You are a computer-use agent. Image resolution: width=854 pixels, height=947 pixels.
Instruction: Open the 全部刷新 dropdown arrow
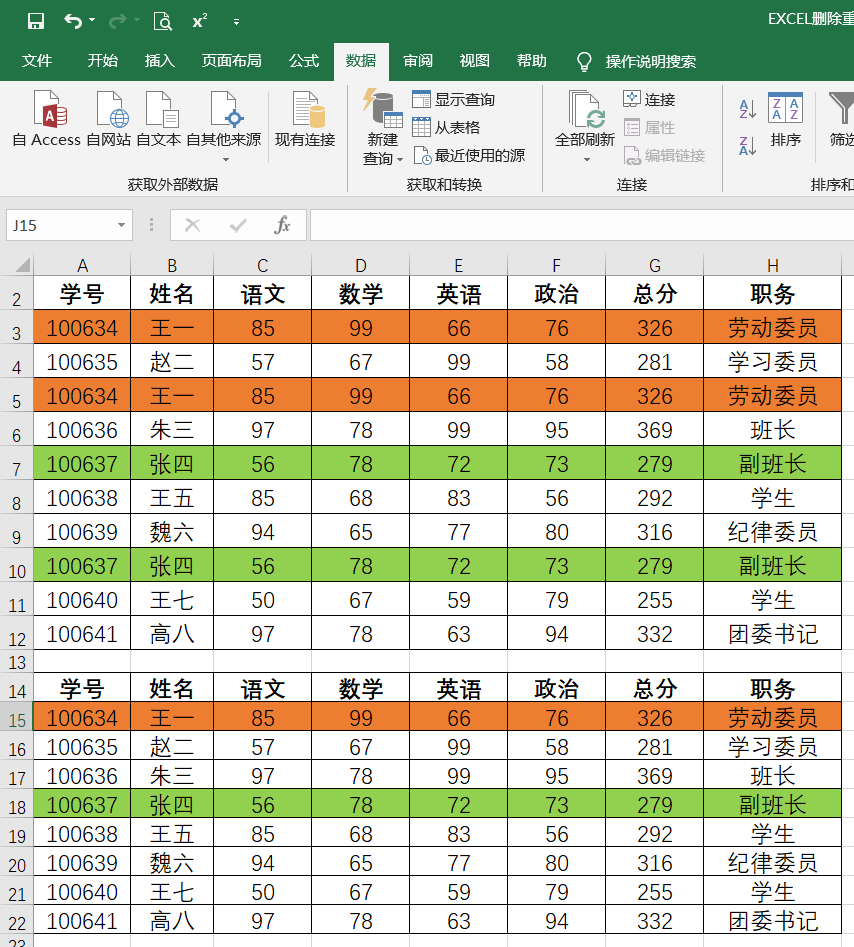(x=586, y=159)
